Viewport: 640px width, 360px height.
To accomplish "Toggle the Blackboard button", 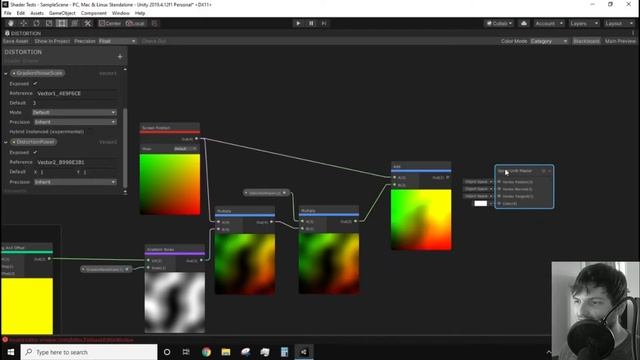I will point(586,41).
